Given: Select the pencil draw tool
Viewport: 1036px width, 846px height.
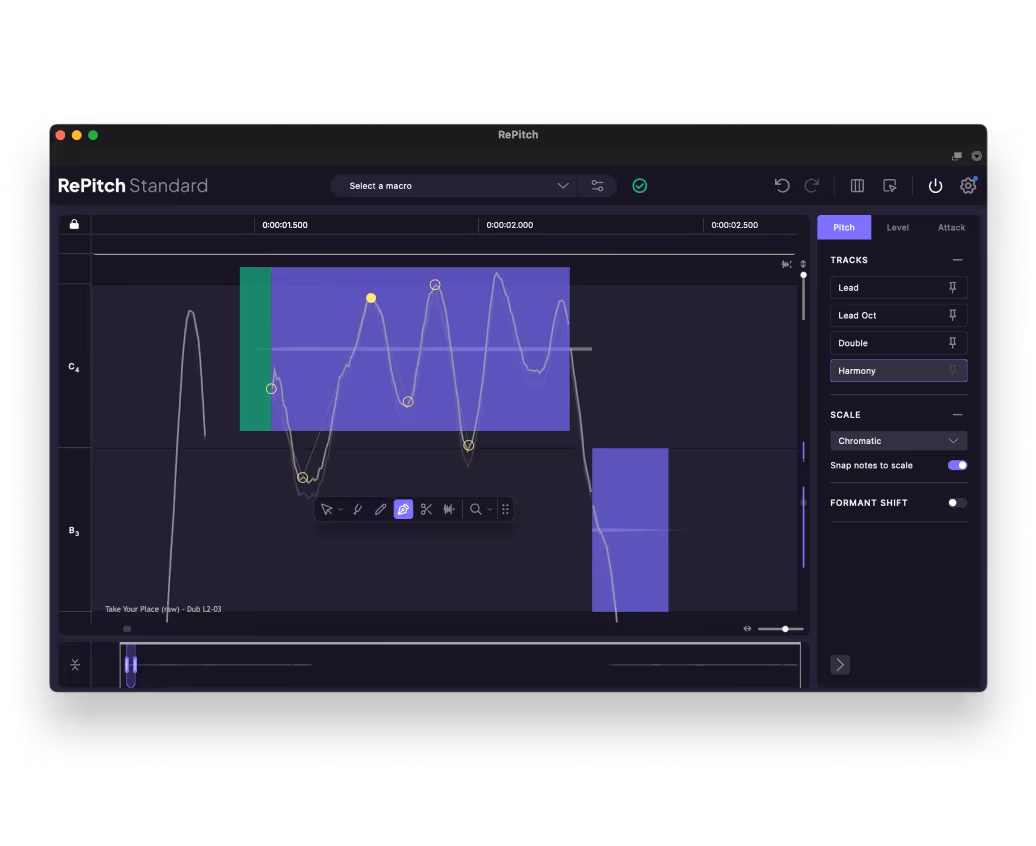Looking at the screenshot, I should (380, 509).
